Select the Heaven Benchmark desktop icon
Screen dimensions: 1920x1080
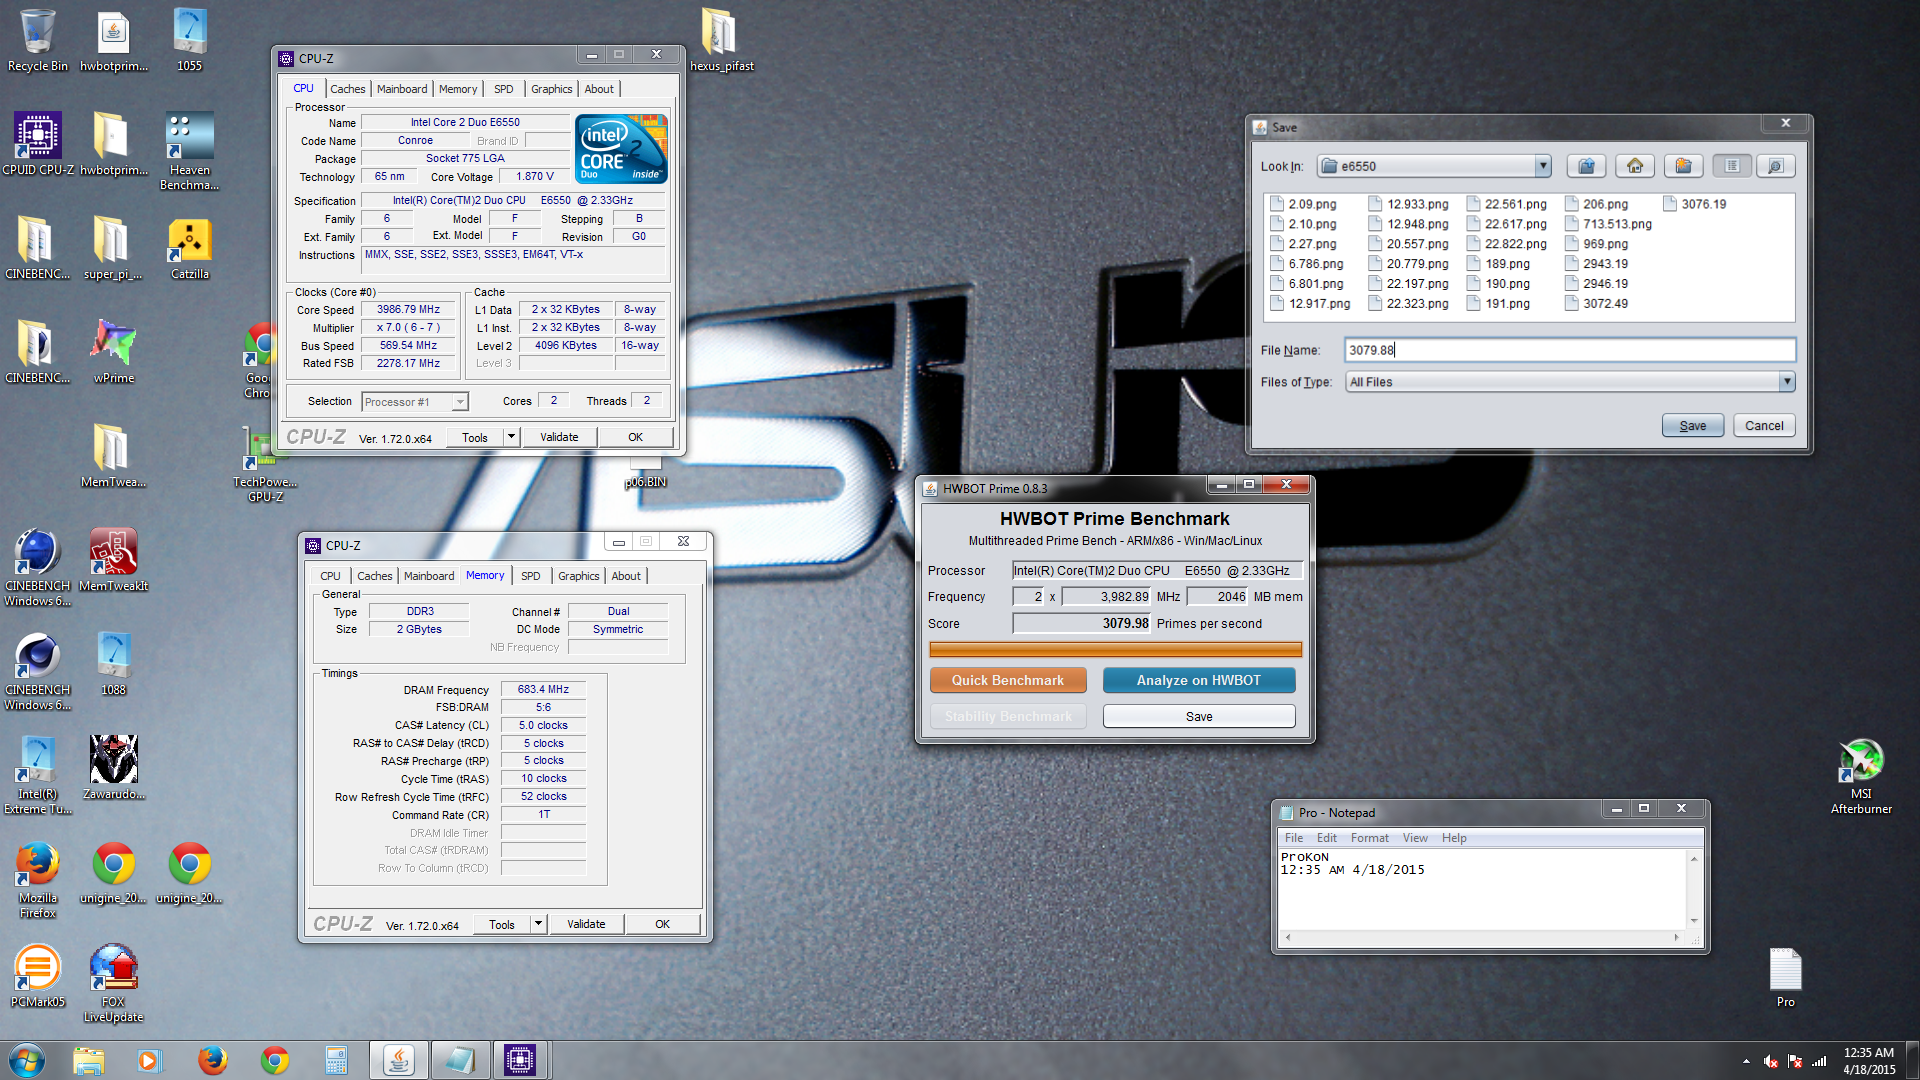tap(189, 151)
